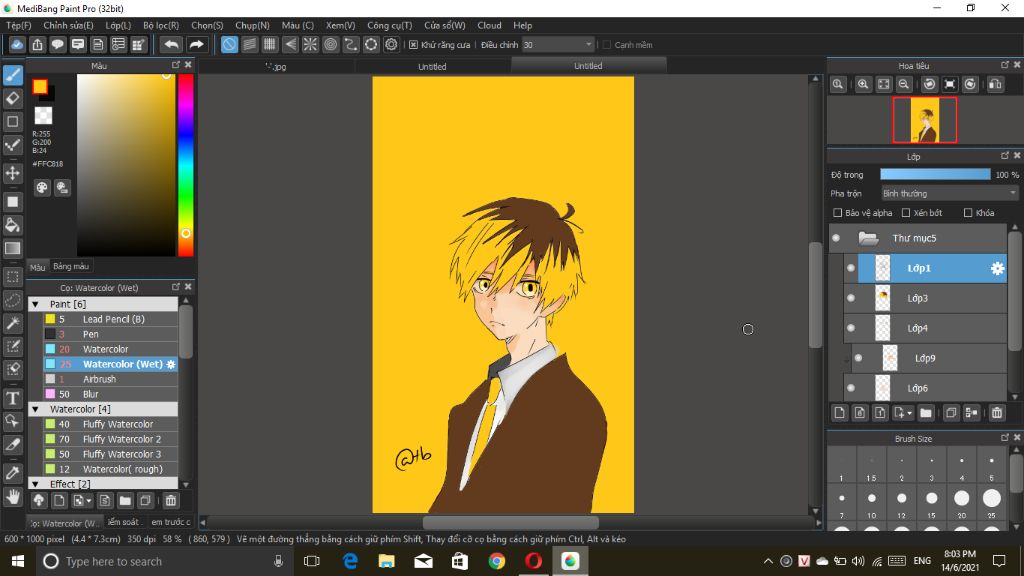Click the orange foreground color swatch
1024x576 pixels.
(x=40, y=86)
